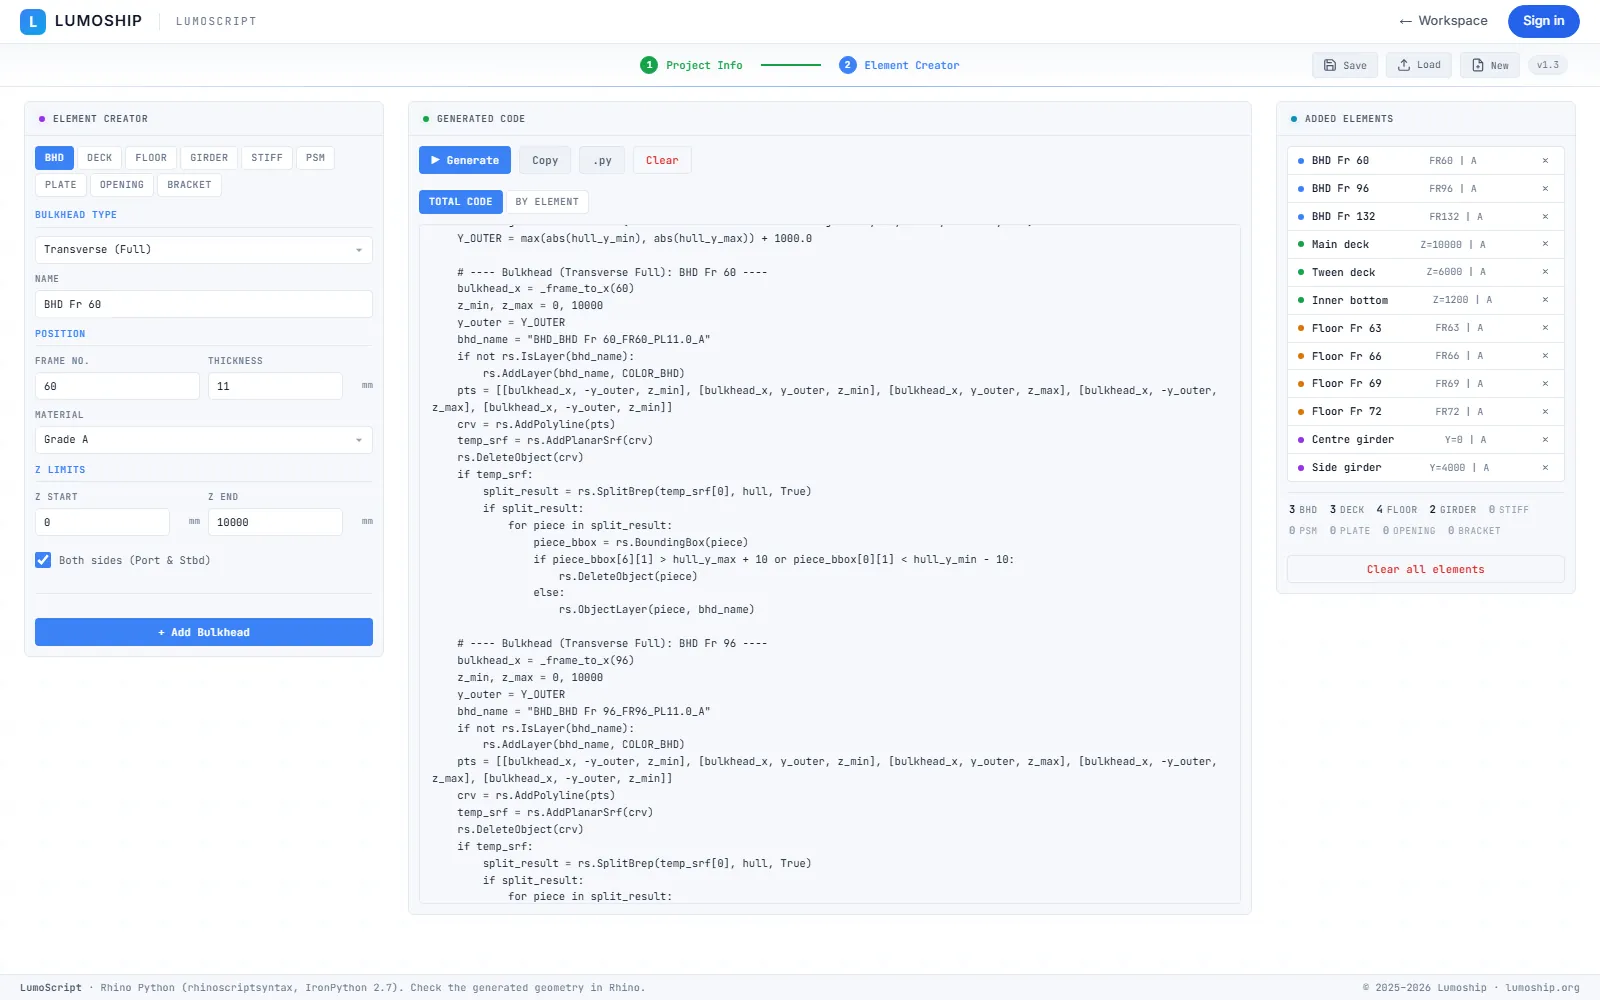
Task: Delete Tween deck from added elements
Action: (x=1545, y=272)
